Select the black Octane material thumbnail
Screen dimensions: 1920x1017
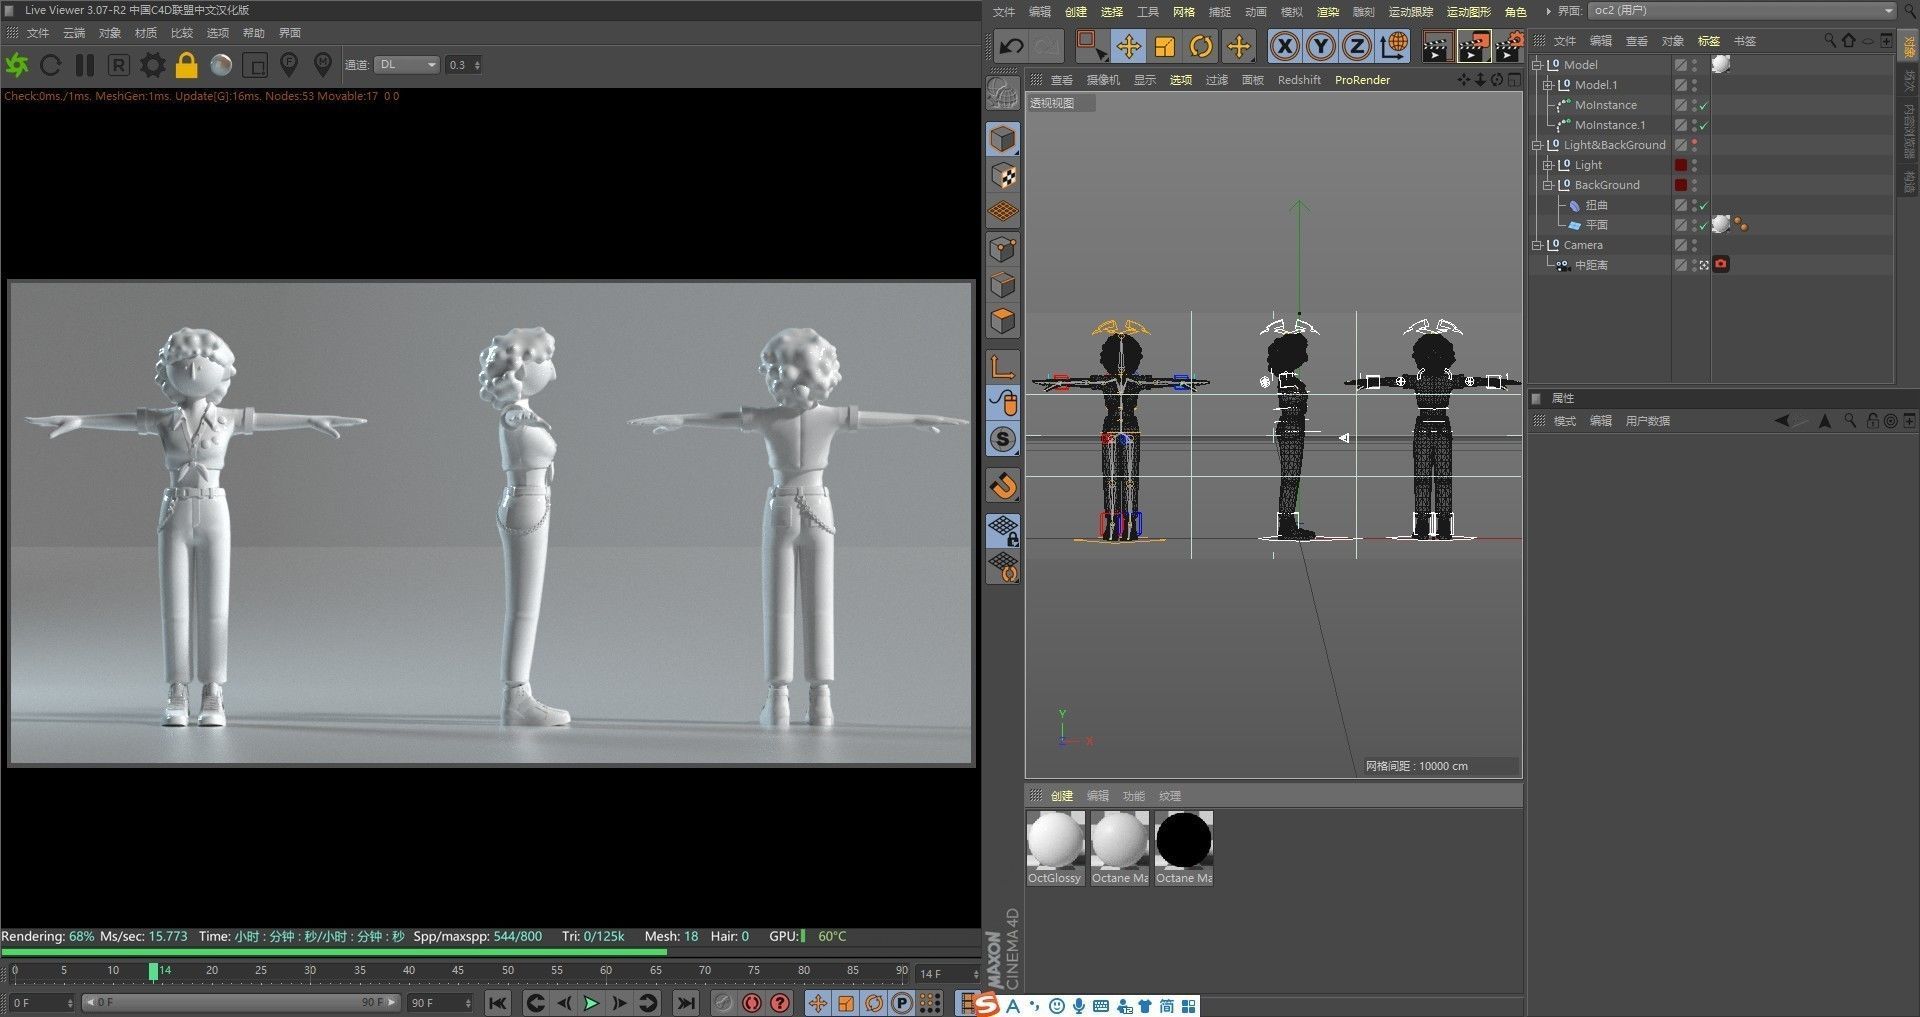[x=1184, y=840]
